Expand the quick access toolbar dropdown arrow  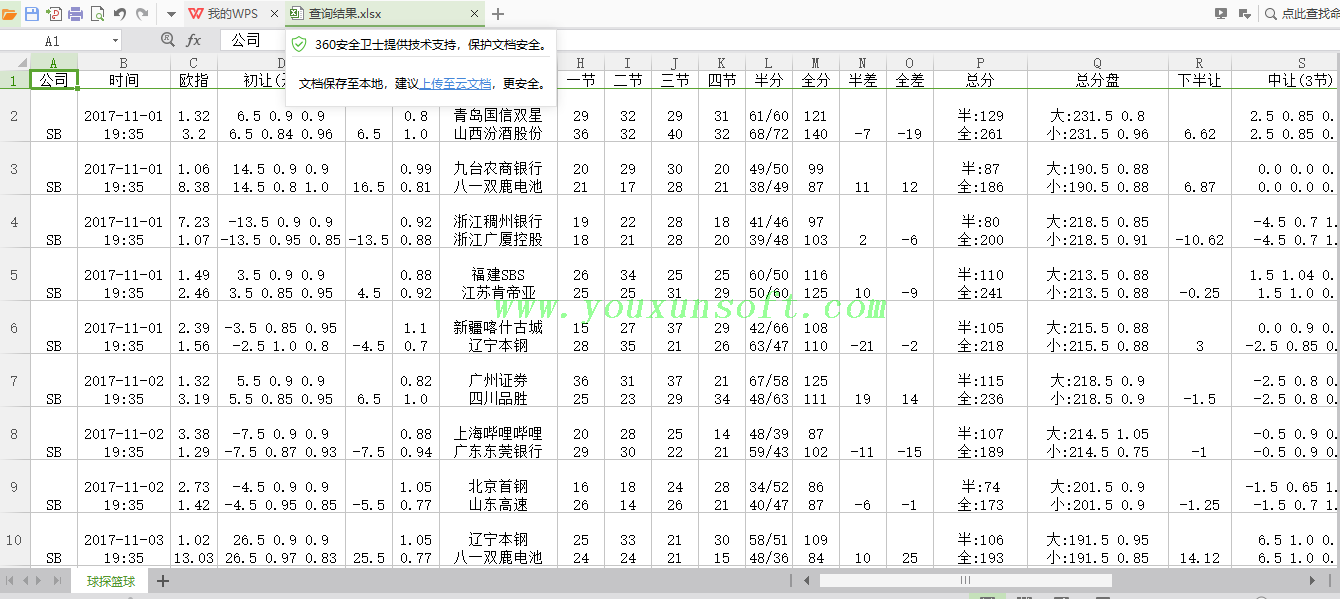coord(171,14)
